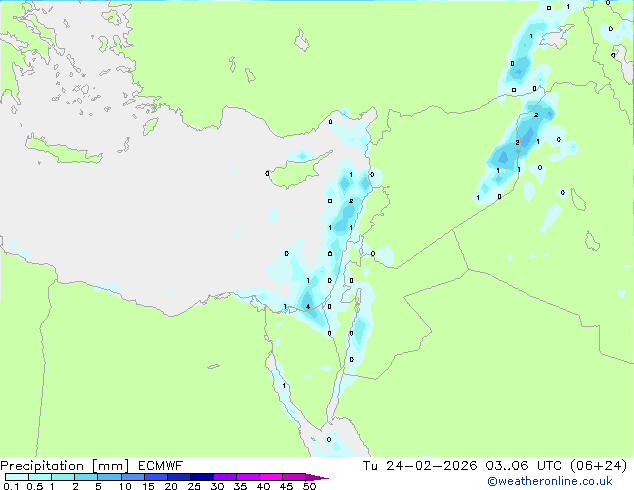Click the above-50 arrow tip of legend

point(317,477)
